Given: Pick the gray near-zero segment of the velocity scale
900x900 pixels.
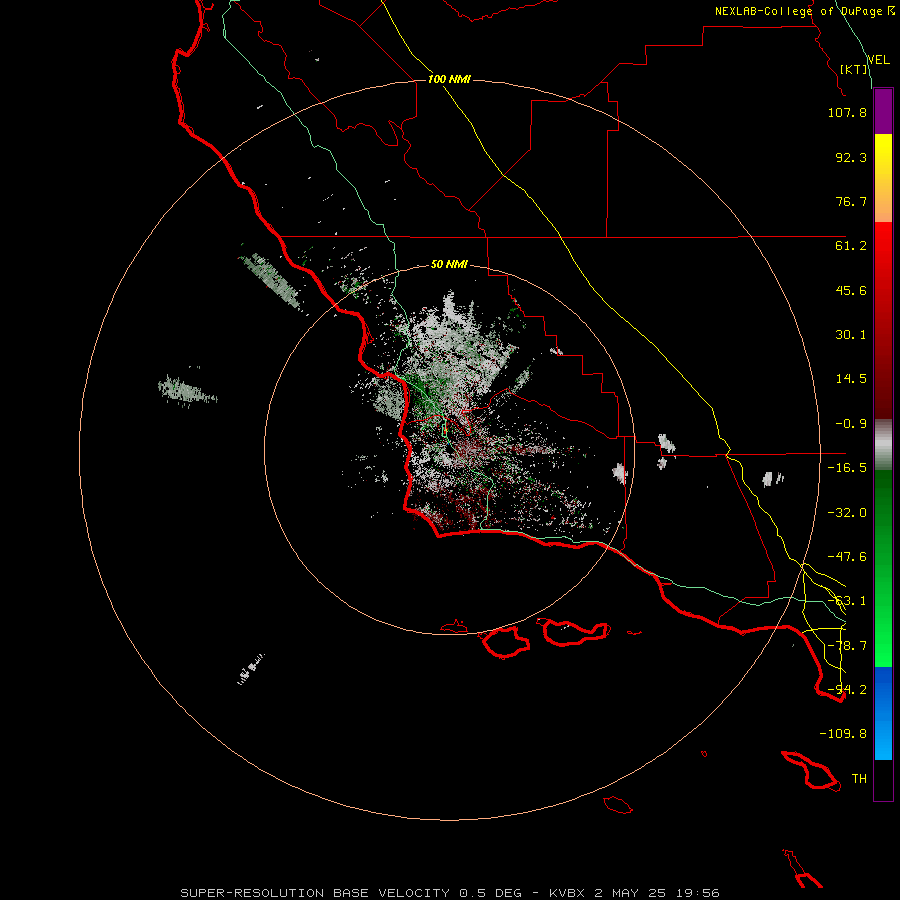Looking at the screenshot, I should click(883, 445).
